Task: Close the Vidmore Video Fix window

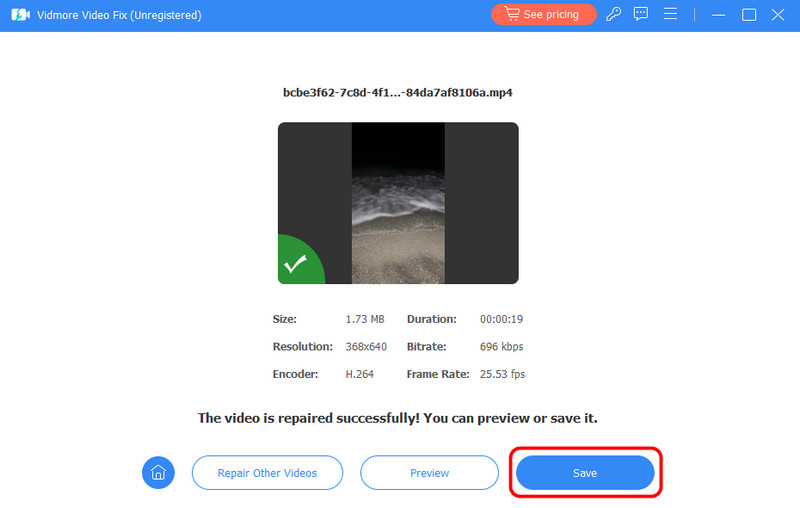Action: click(x=778, y=15)
